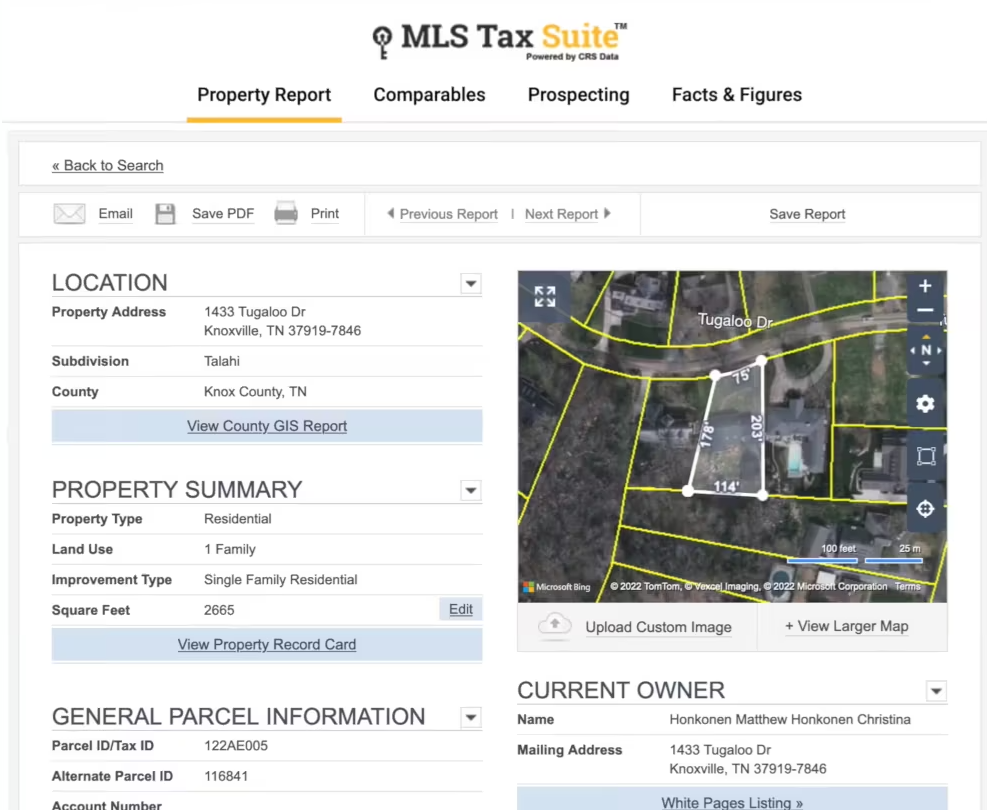Click the Print link

(325, 214)
